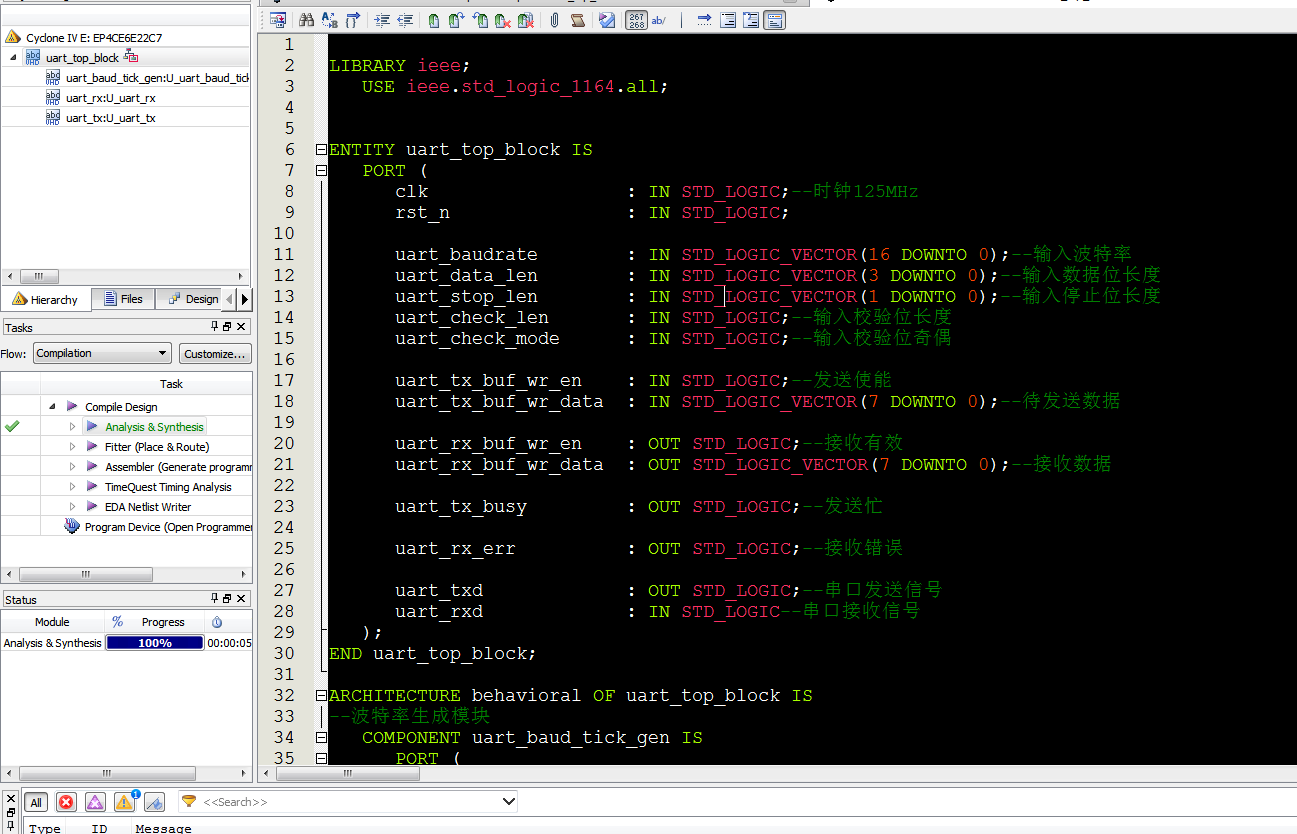Open the Flow Compilation dropdown

point(102,353)
